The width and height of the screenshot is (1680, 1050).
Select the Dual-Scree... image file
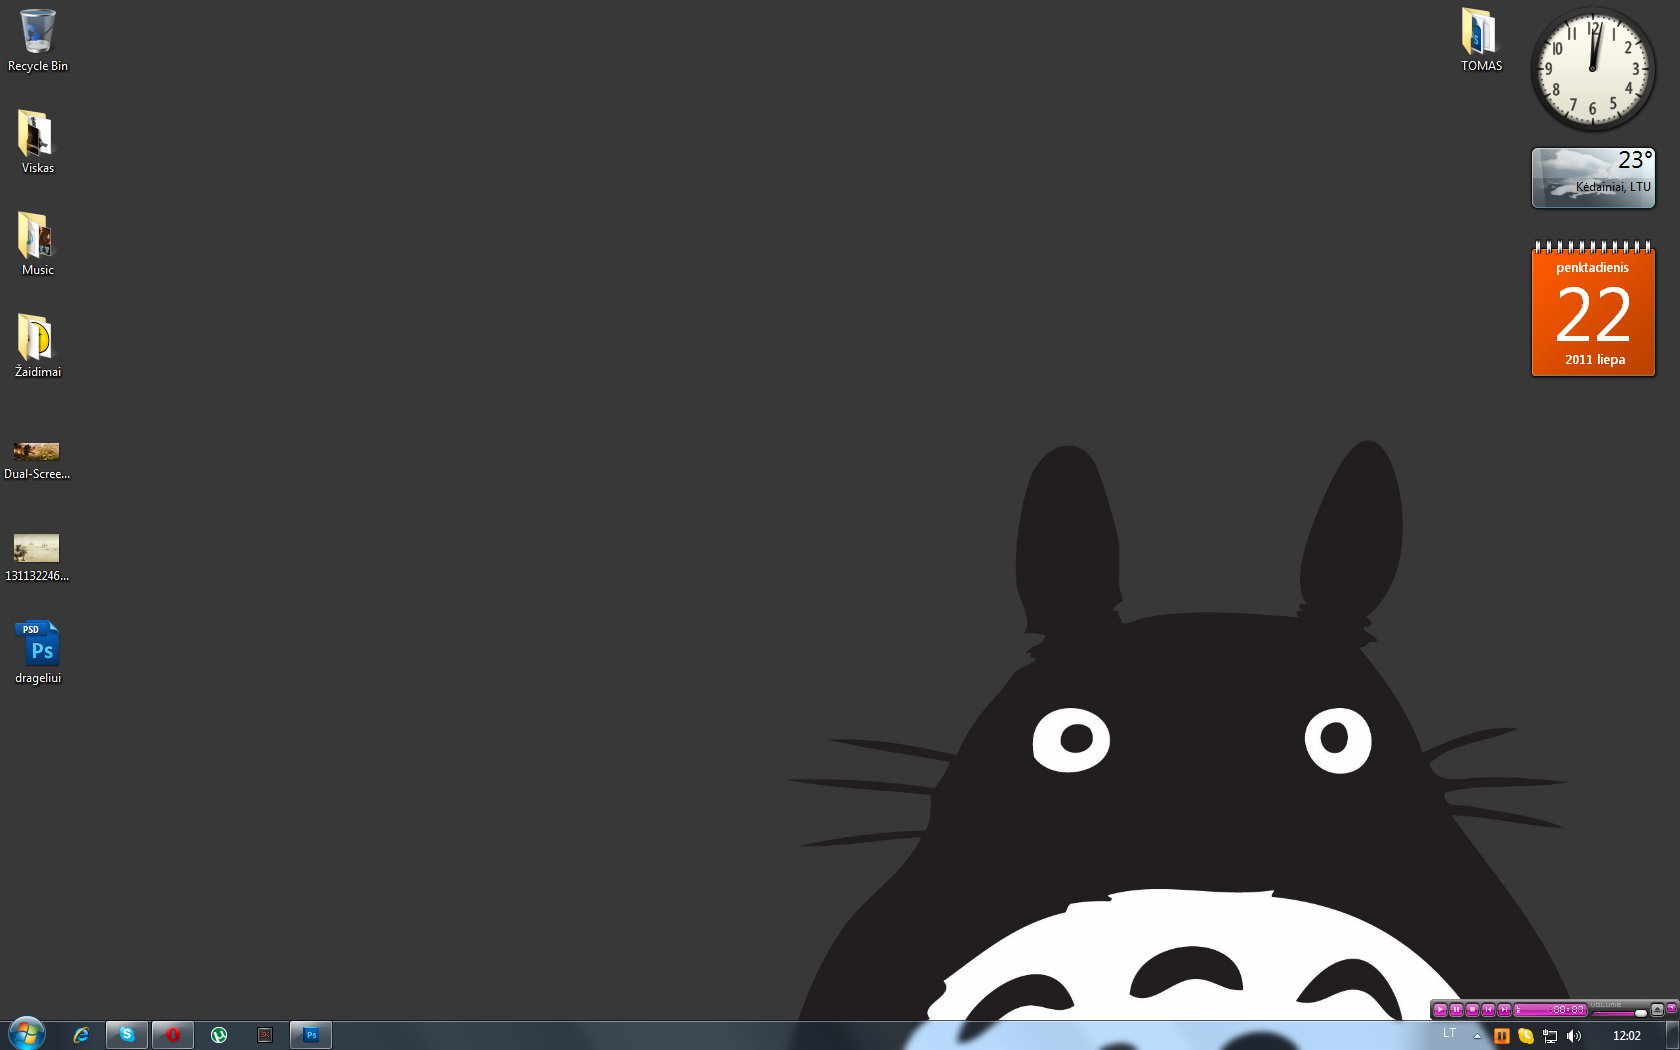click(x=37, y=460)
